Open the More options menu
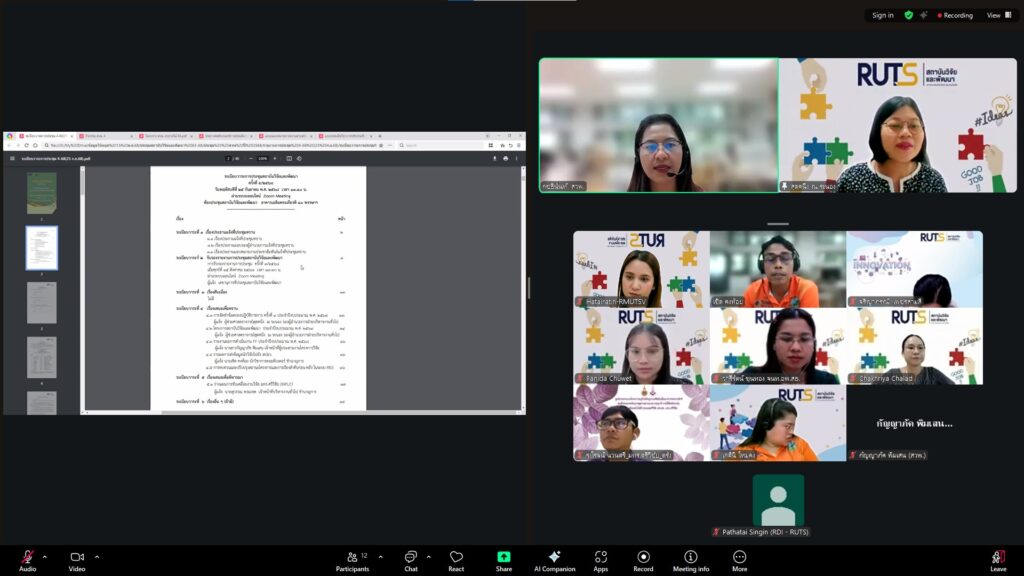Image resolution: width=1024 pixels, height=576 pixels. click(739, 558)
